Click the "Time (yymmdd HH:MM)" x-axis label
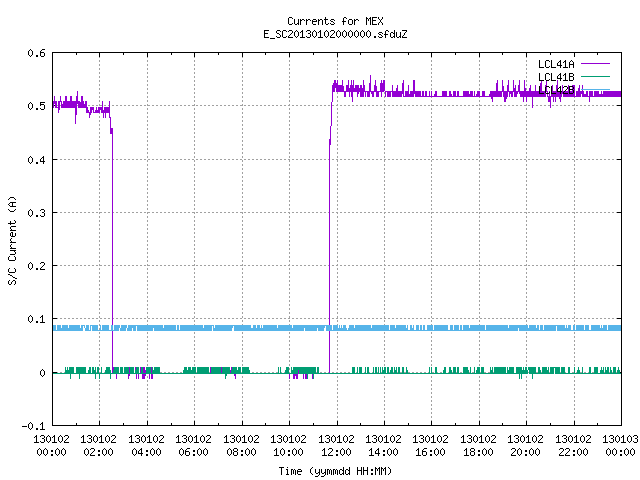This screenshot has height=480, width=640. click(335, 471)
